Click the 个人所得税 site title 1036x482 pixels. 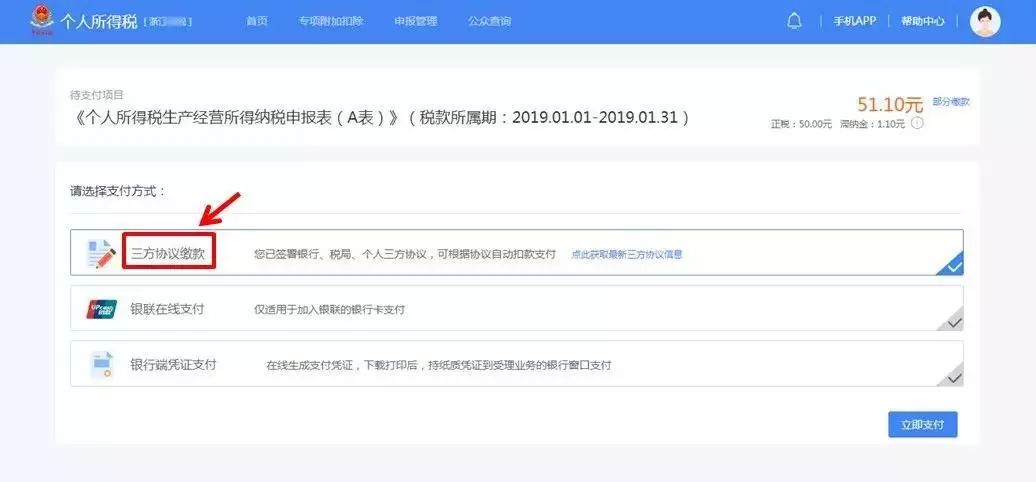tap(99, 21)
